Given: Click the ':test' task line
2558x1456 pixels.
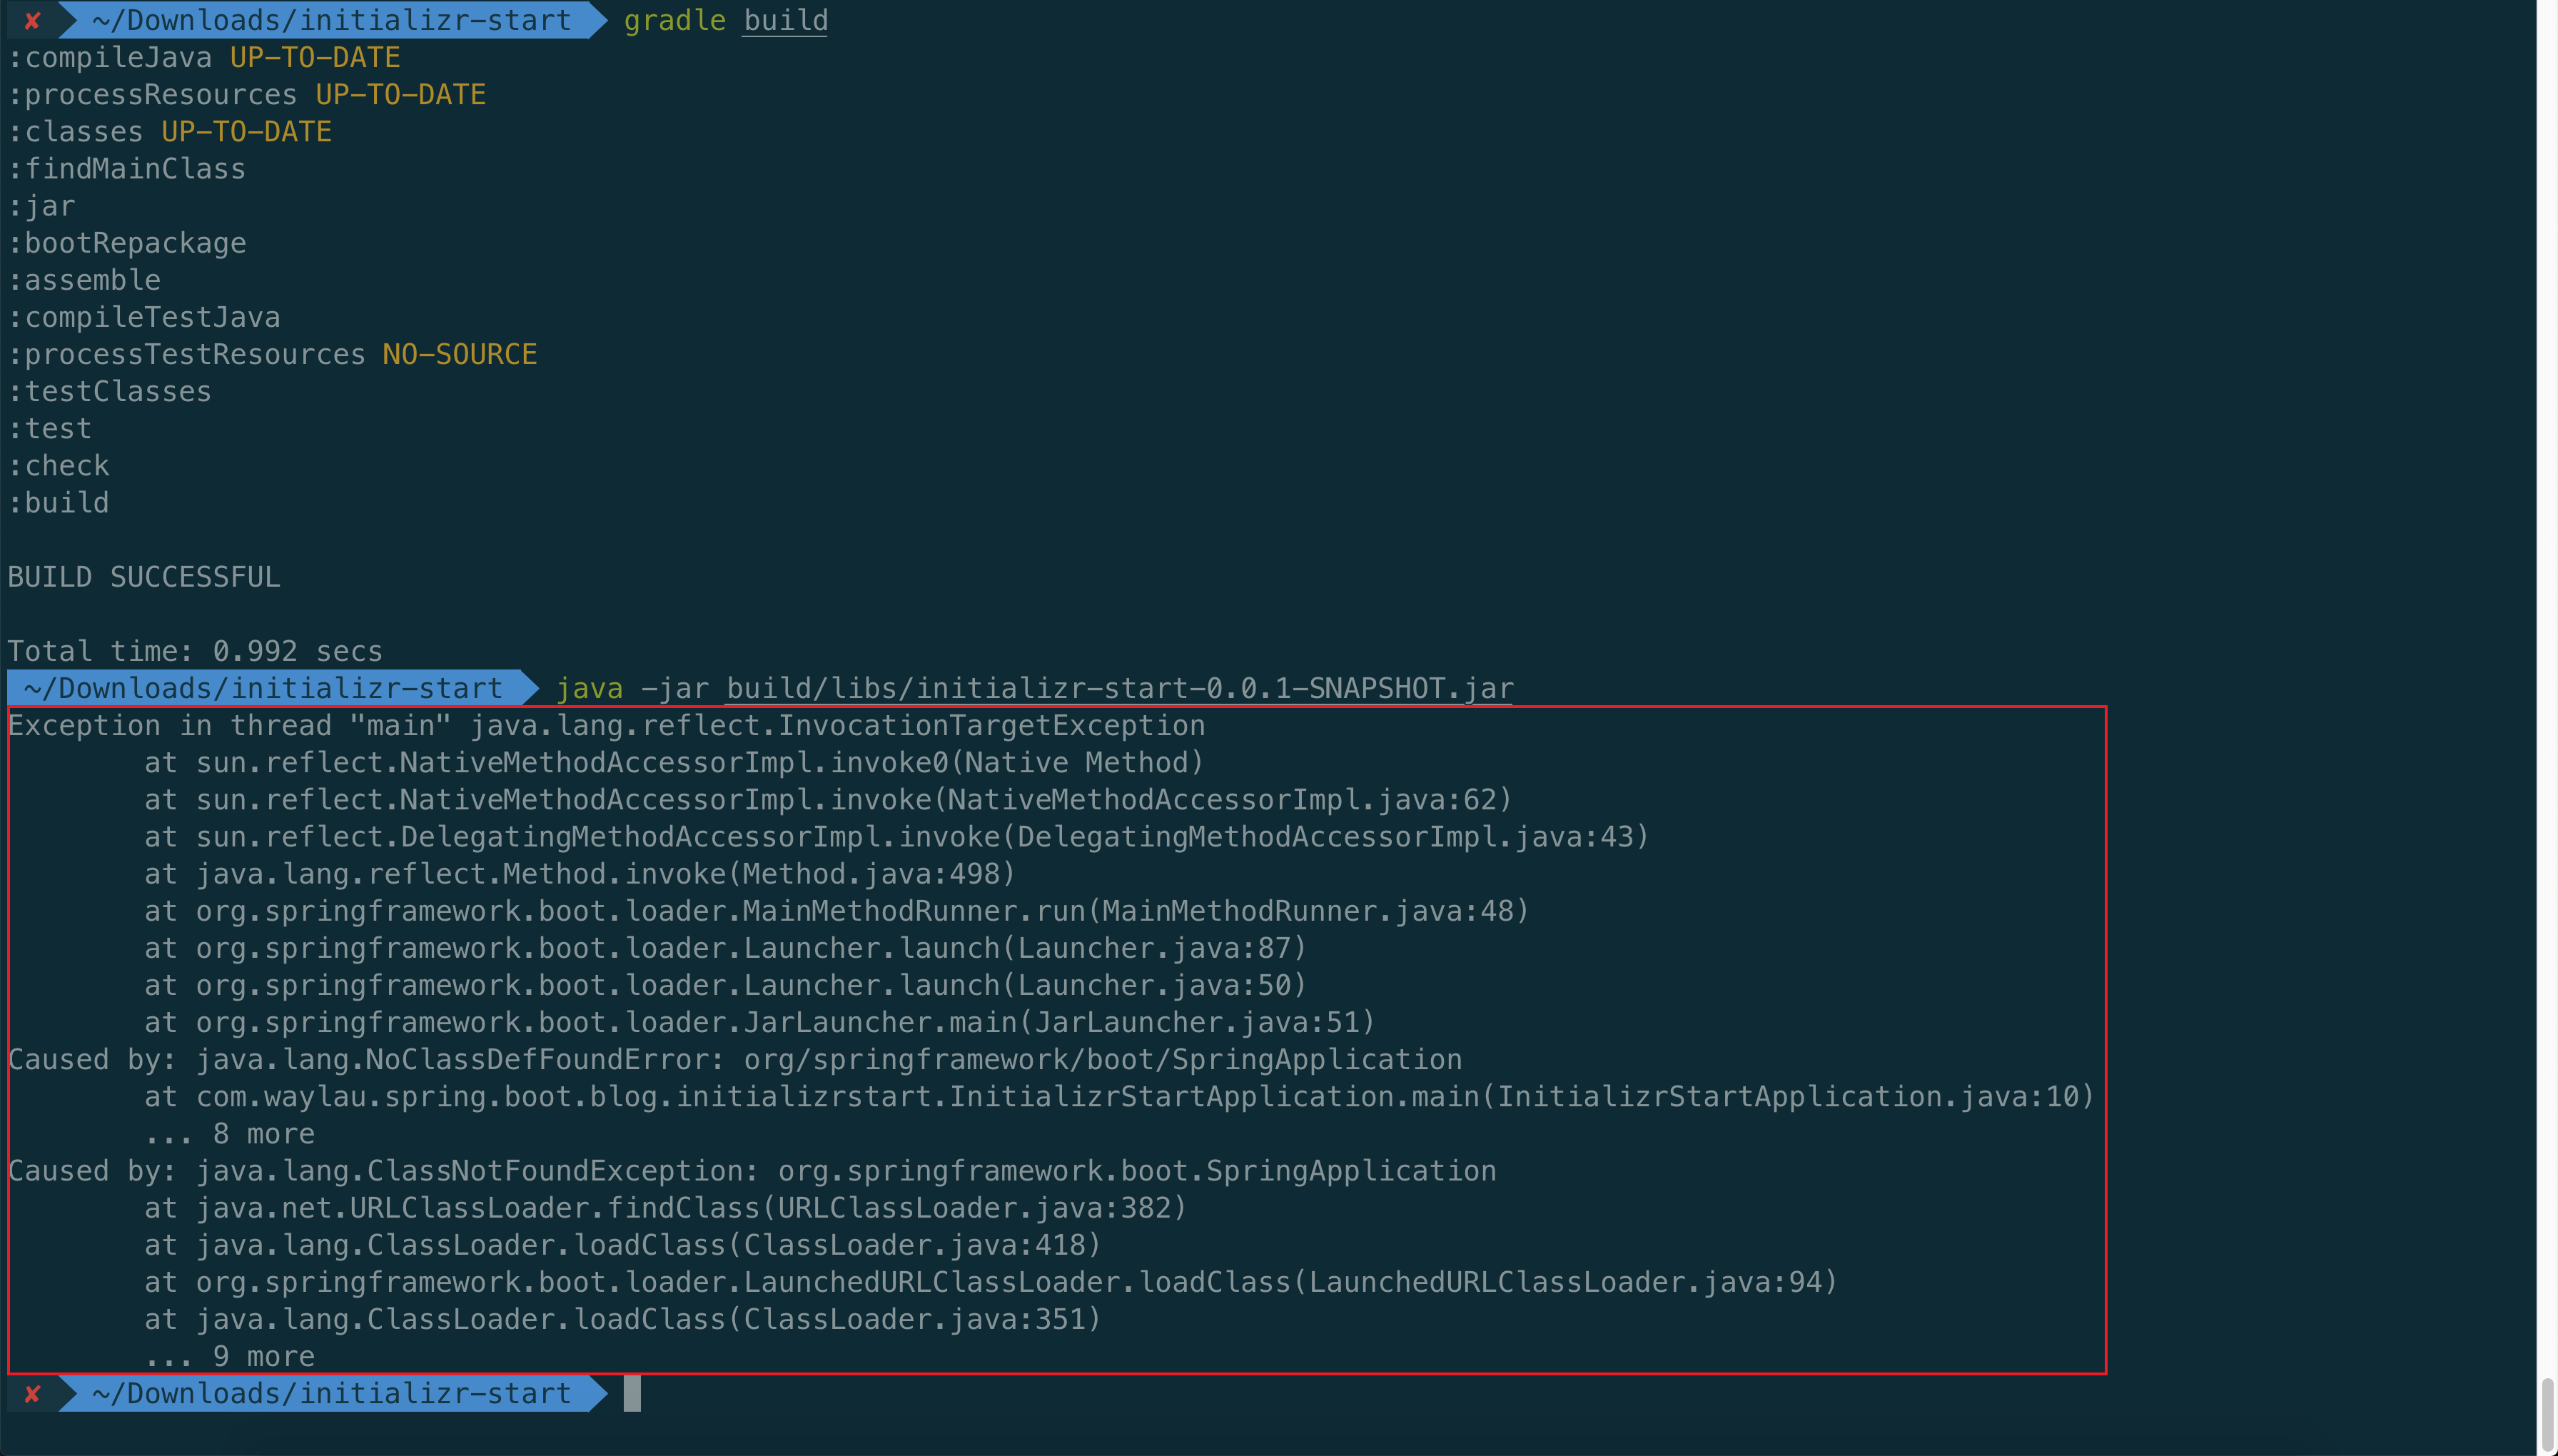Looking at the screenshot, I should 50,428.
